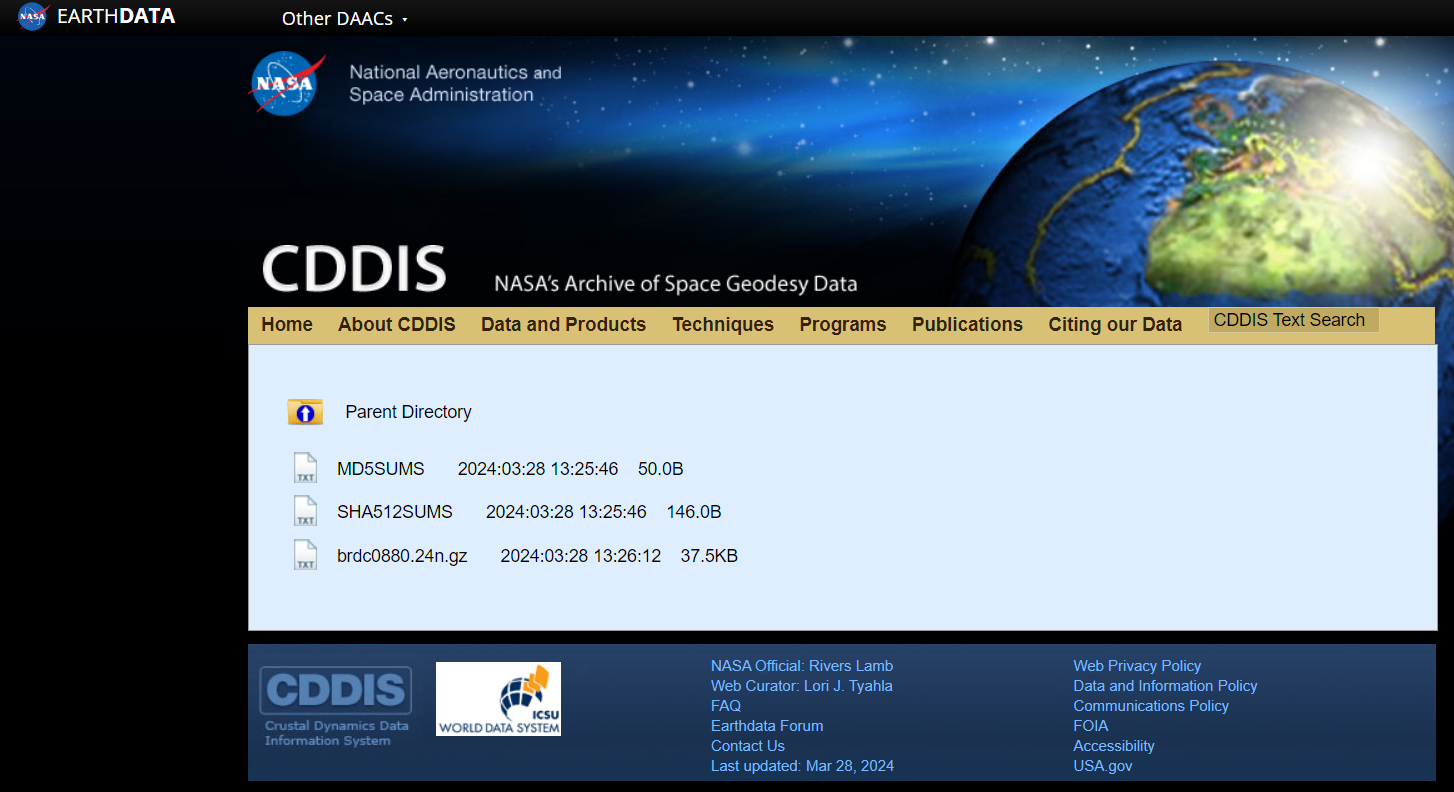Open the Web Privacy Policy link
Image resolution: width=1454 pixels, height=792 pixels.
coord(1137,666)
